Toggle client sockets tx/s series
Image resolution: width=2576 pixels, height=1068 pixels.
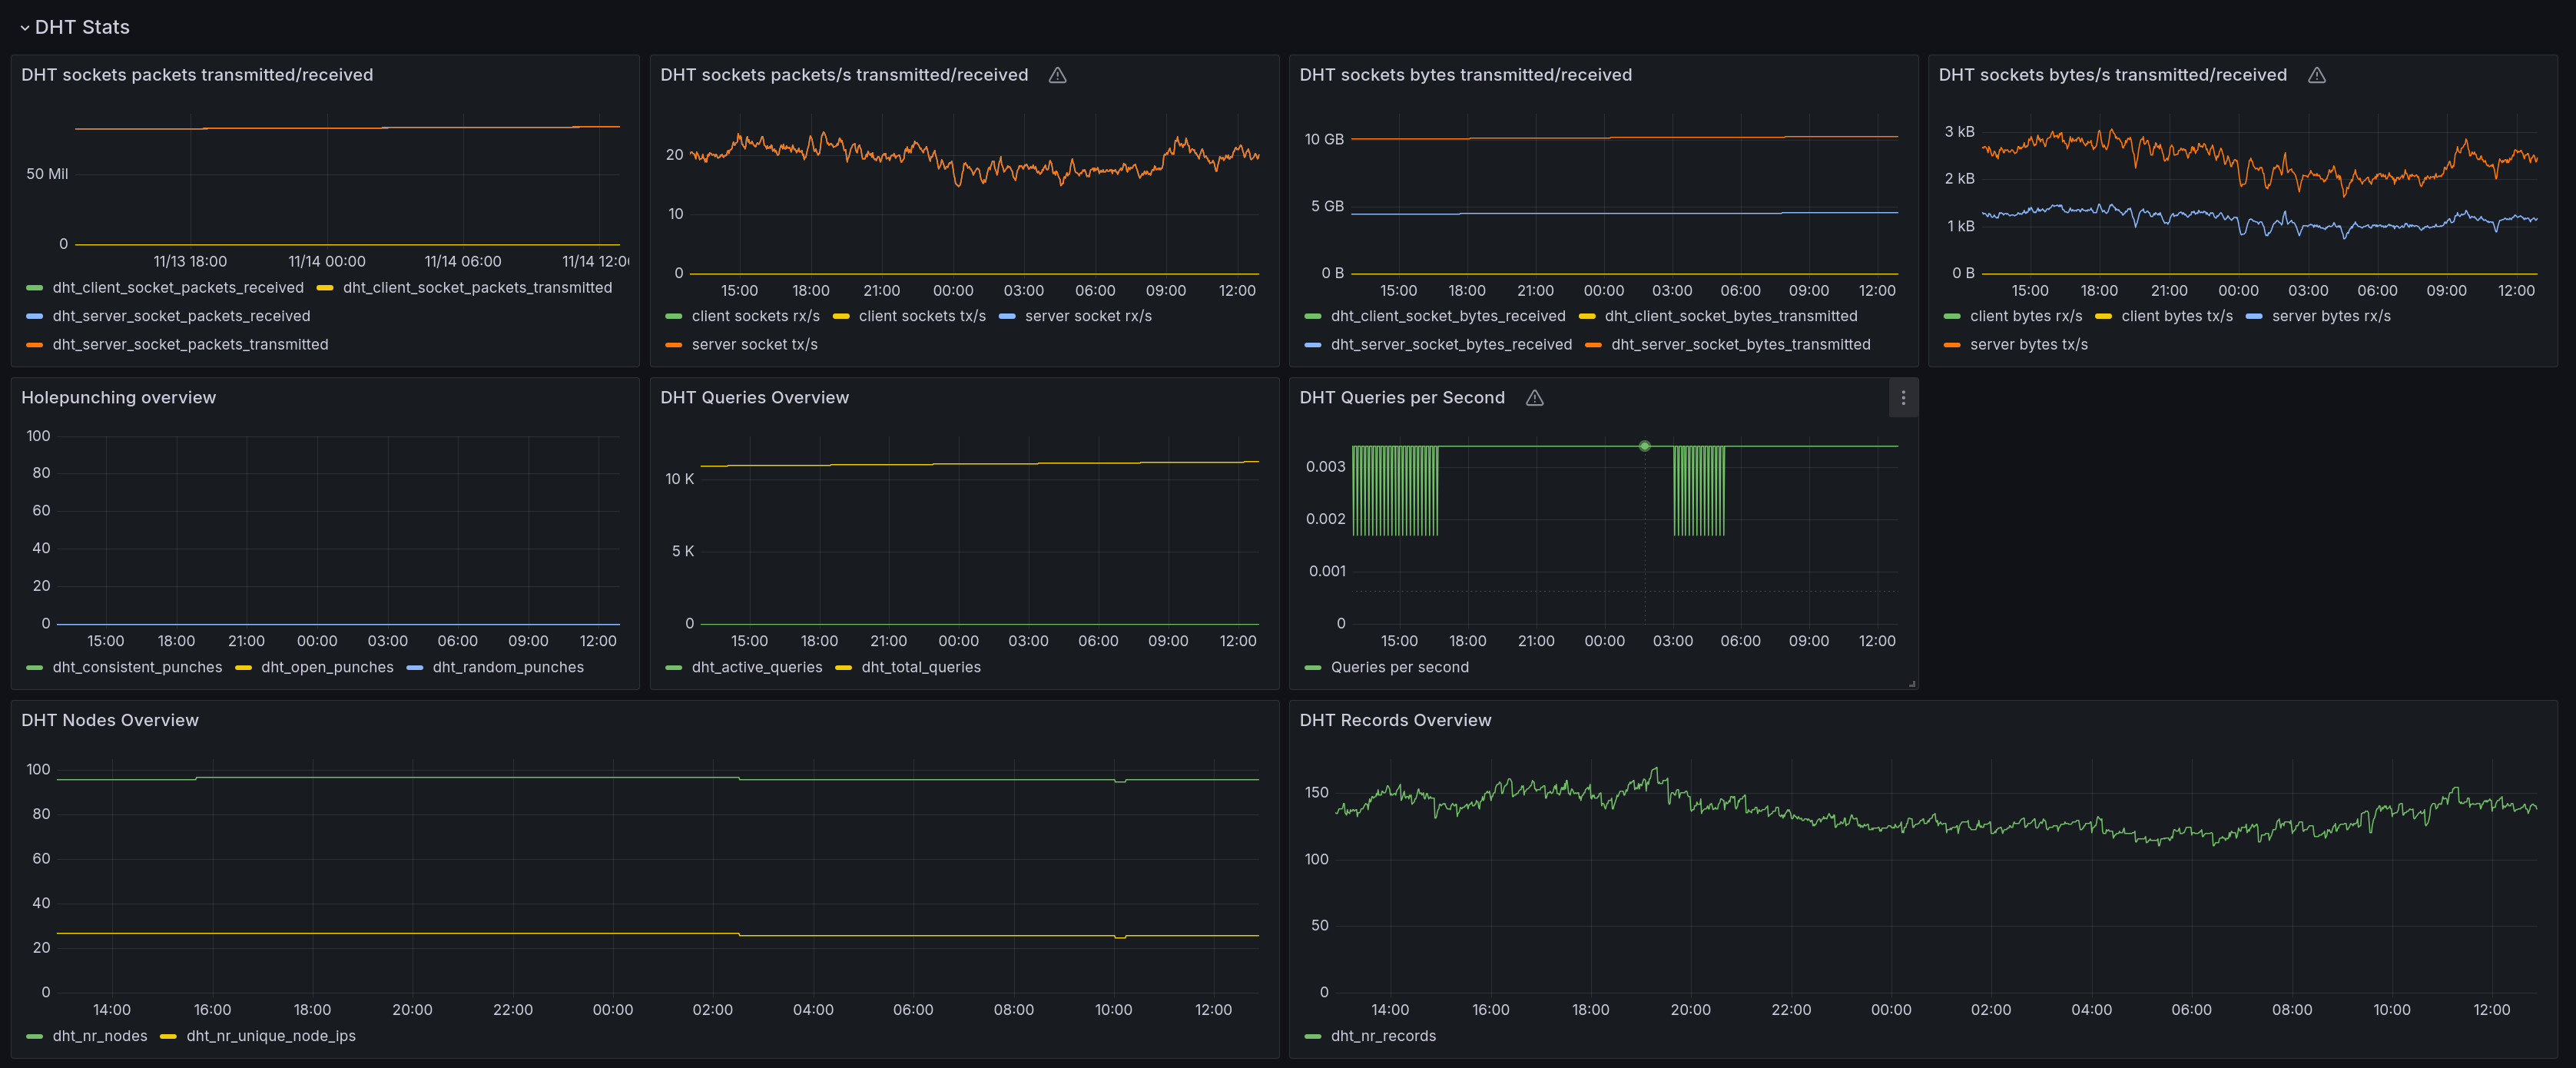pos(921,316)
